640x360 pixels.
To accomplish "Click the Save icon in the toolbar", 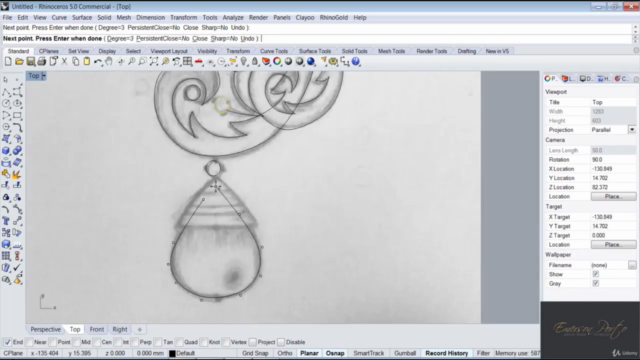I will 31,62.
